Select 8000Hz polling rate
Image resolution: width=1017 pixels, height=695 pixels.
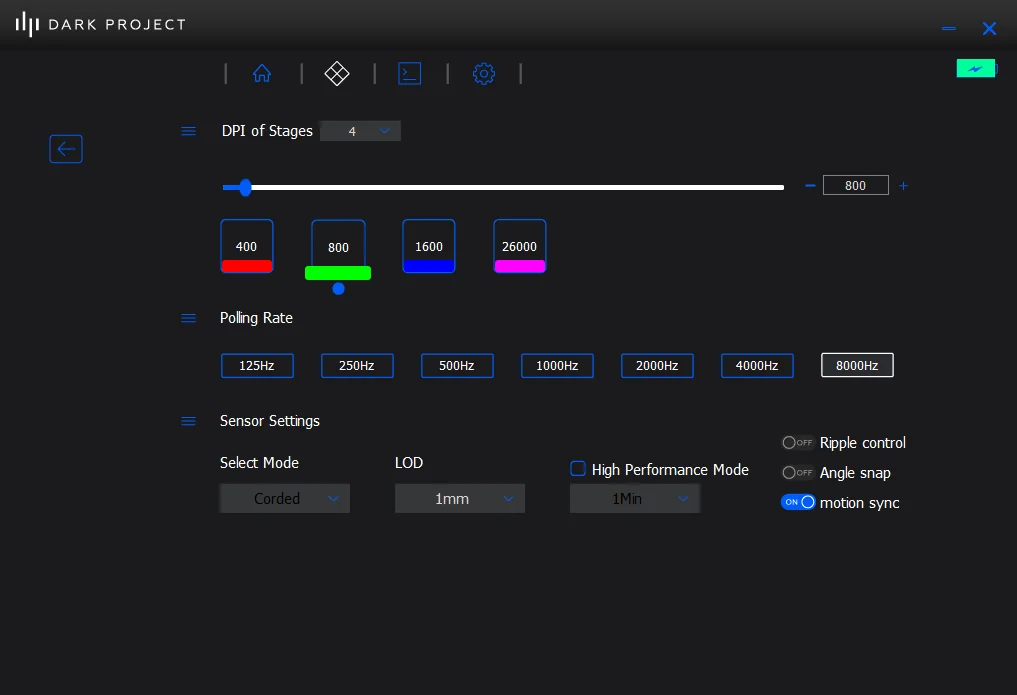(x=857, y=365)
